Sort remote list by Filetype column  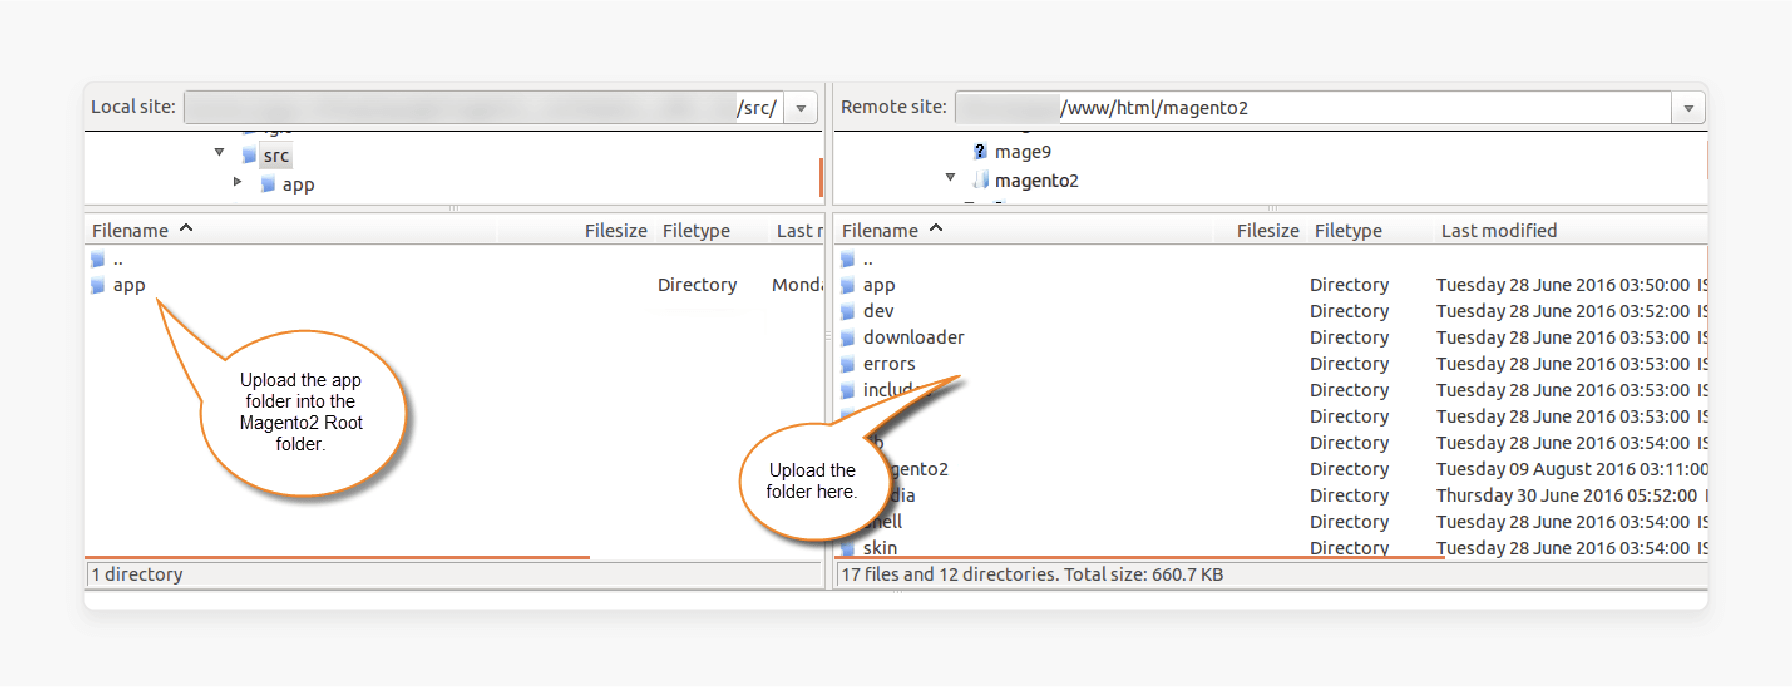coord(1348,231)
